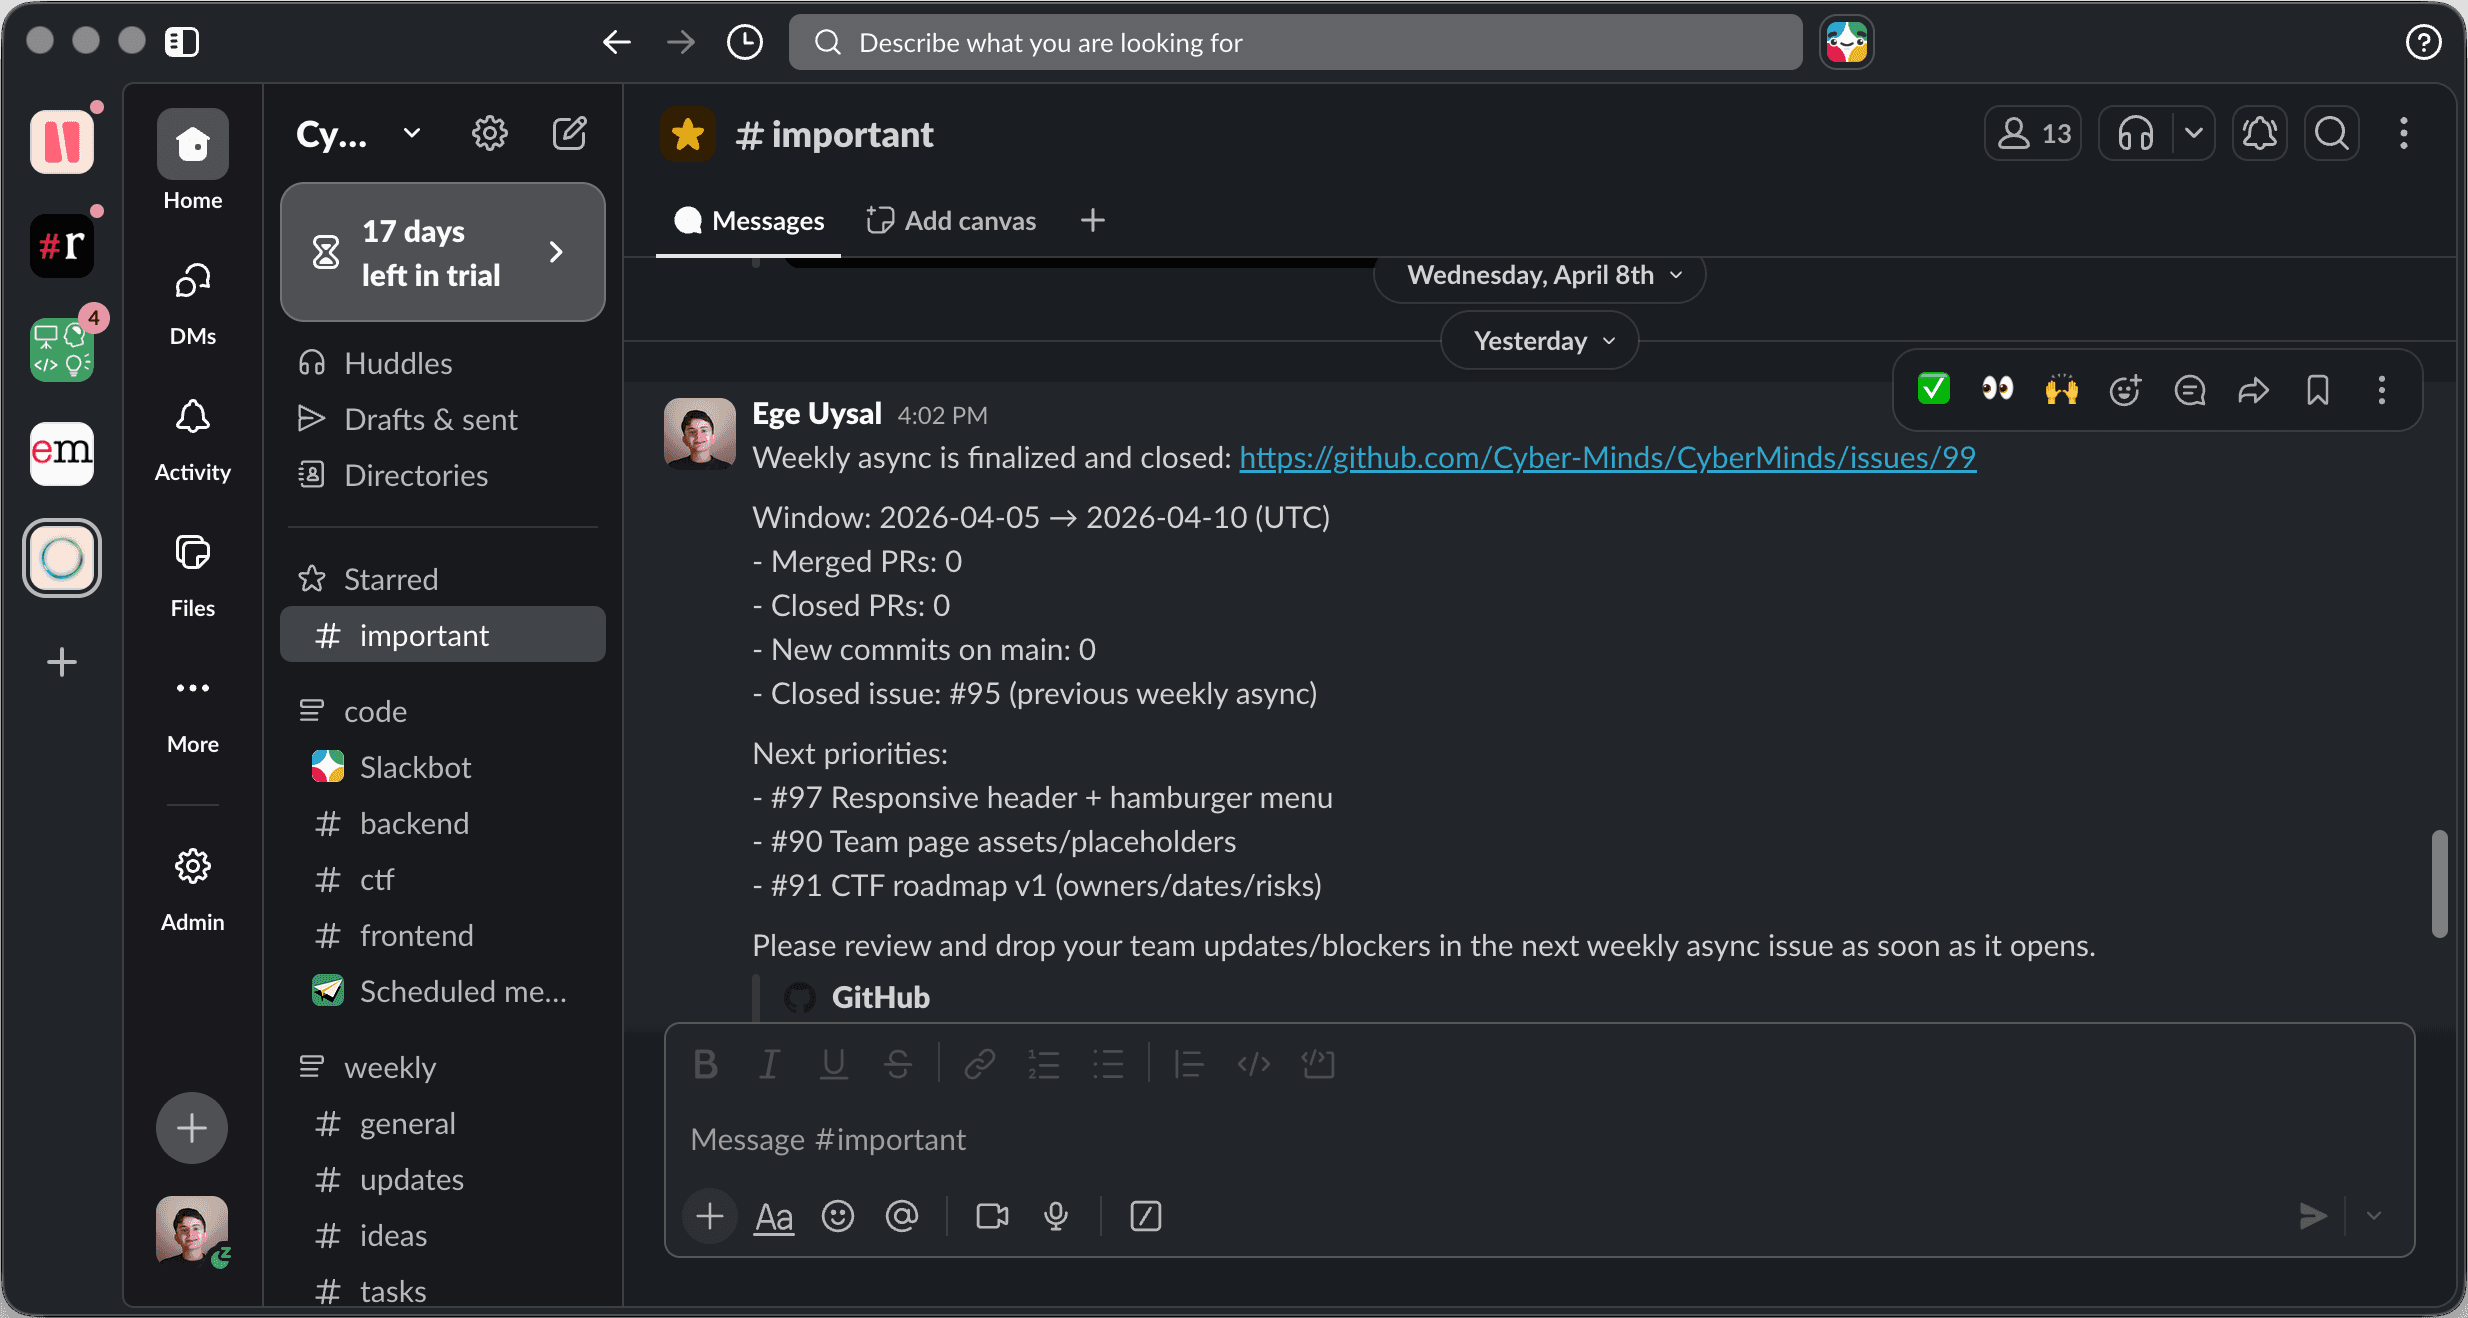Open the Add canvas tab
Viewport: 2468px width, 1318px height.
click(x=951, y=221)
